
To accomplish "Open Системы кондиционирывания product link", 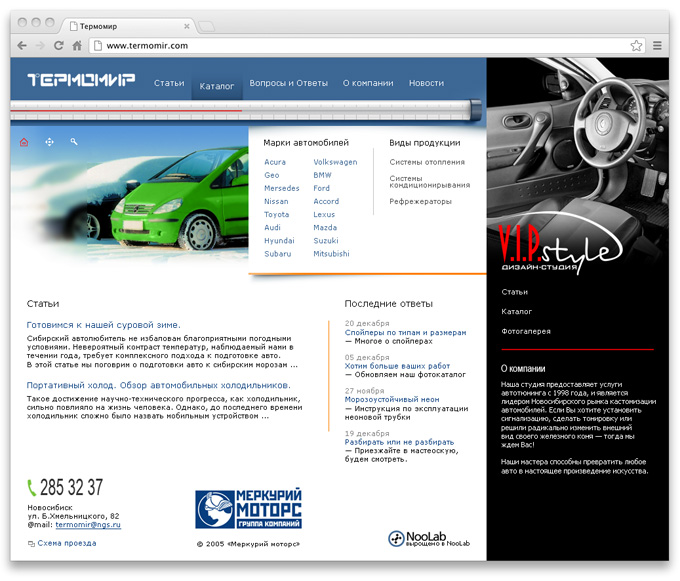I will point(429,182).
